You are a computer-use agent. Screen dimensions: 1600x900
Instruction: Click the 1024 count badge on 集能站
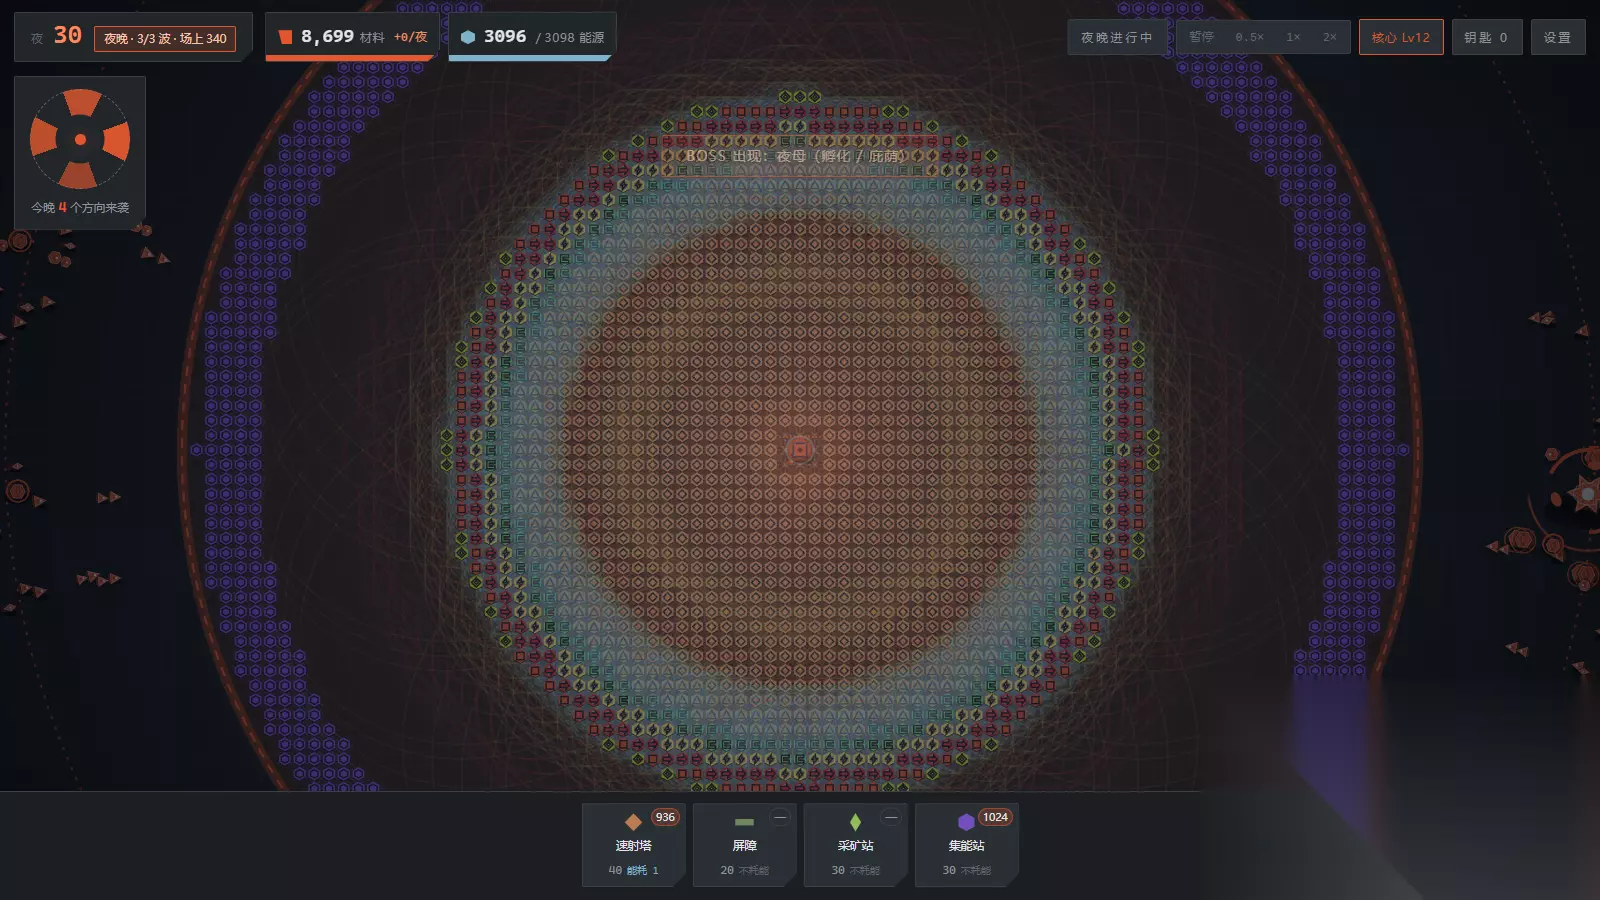[995, 817]
